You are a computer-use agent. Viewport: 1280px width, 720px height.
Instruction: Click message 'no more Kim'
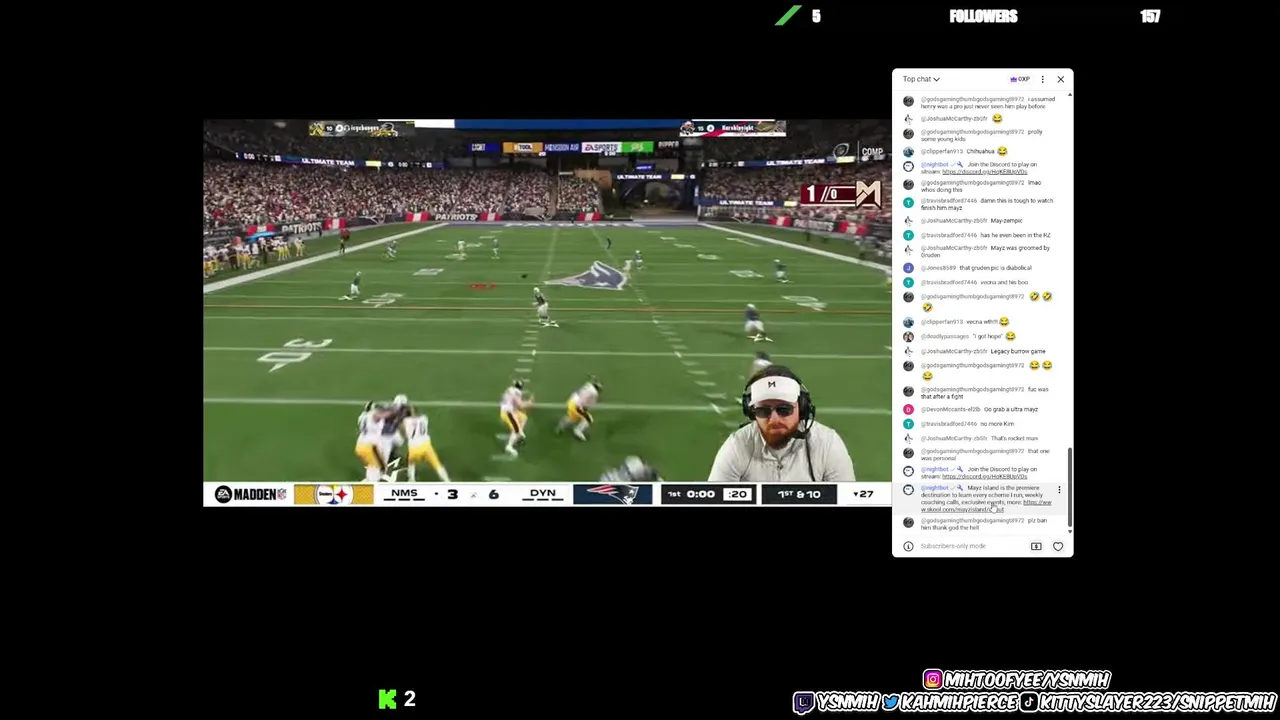click(x=997, y=424)
